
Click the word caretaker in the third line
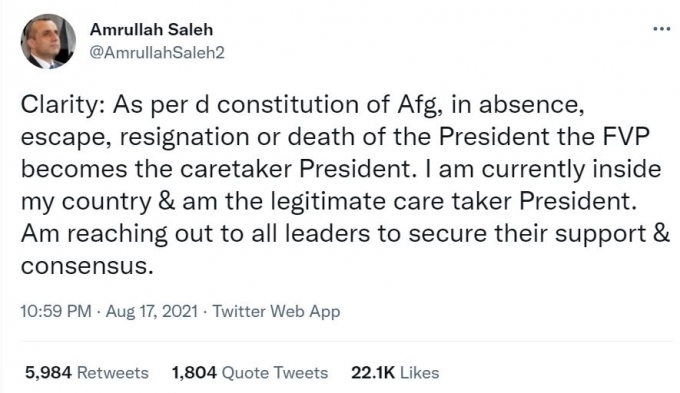pyautogui.click(x=236, y=169)
